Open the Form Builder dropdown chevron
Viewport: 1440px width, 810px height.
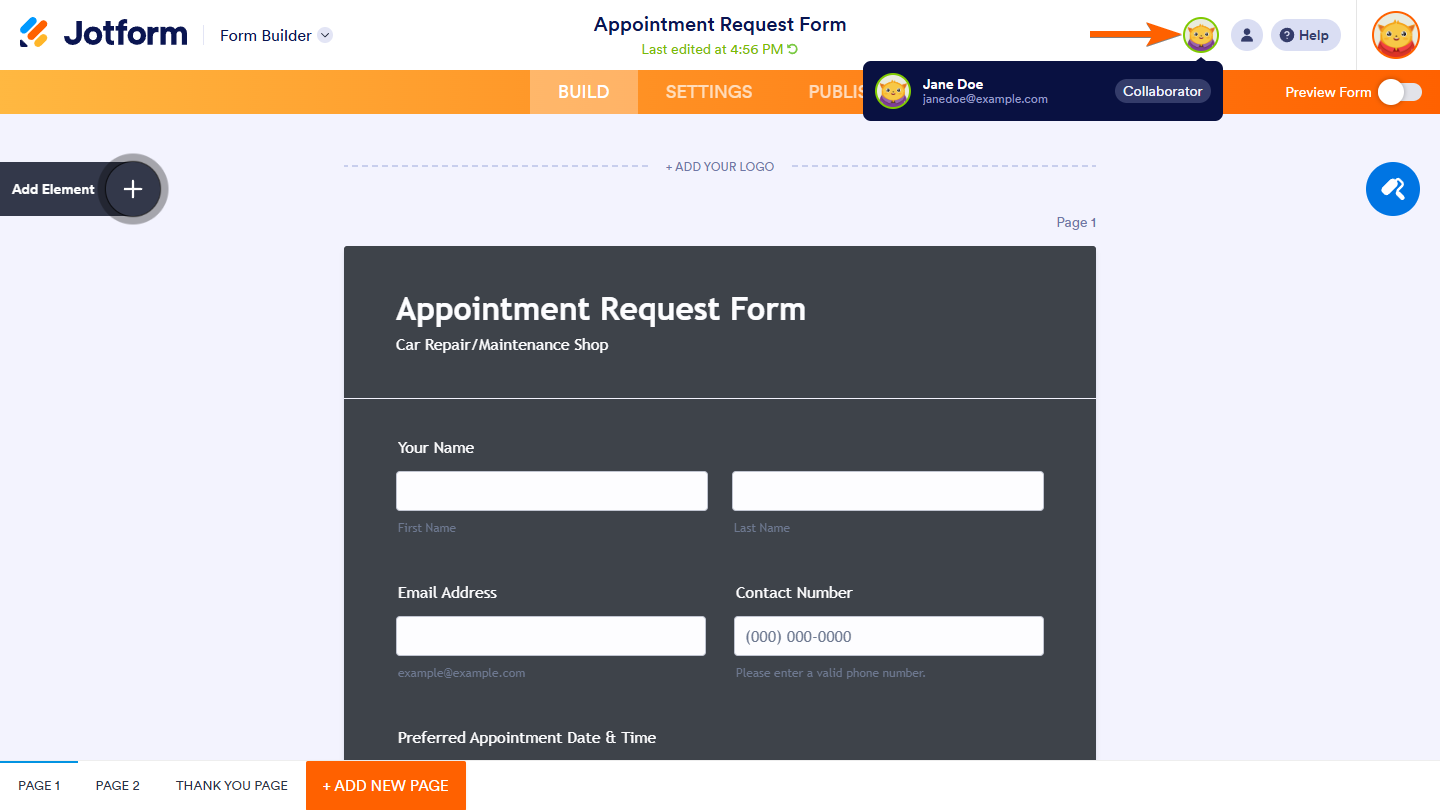tap(325, 35)
